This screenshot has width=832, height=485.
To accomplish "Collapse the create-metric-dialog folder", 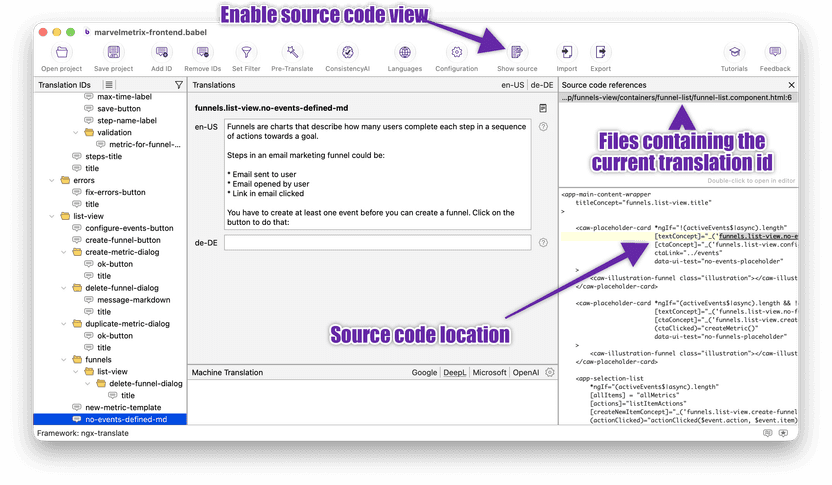I will click(64, 252).
